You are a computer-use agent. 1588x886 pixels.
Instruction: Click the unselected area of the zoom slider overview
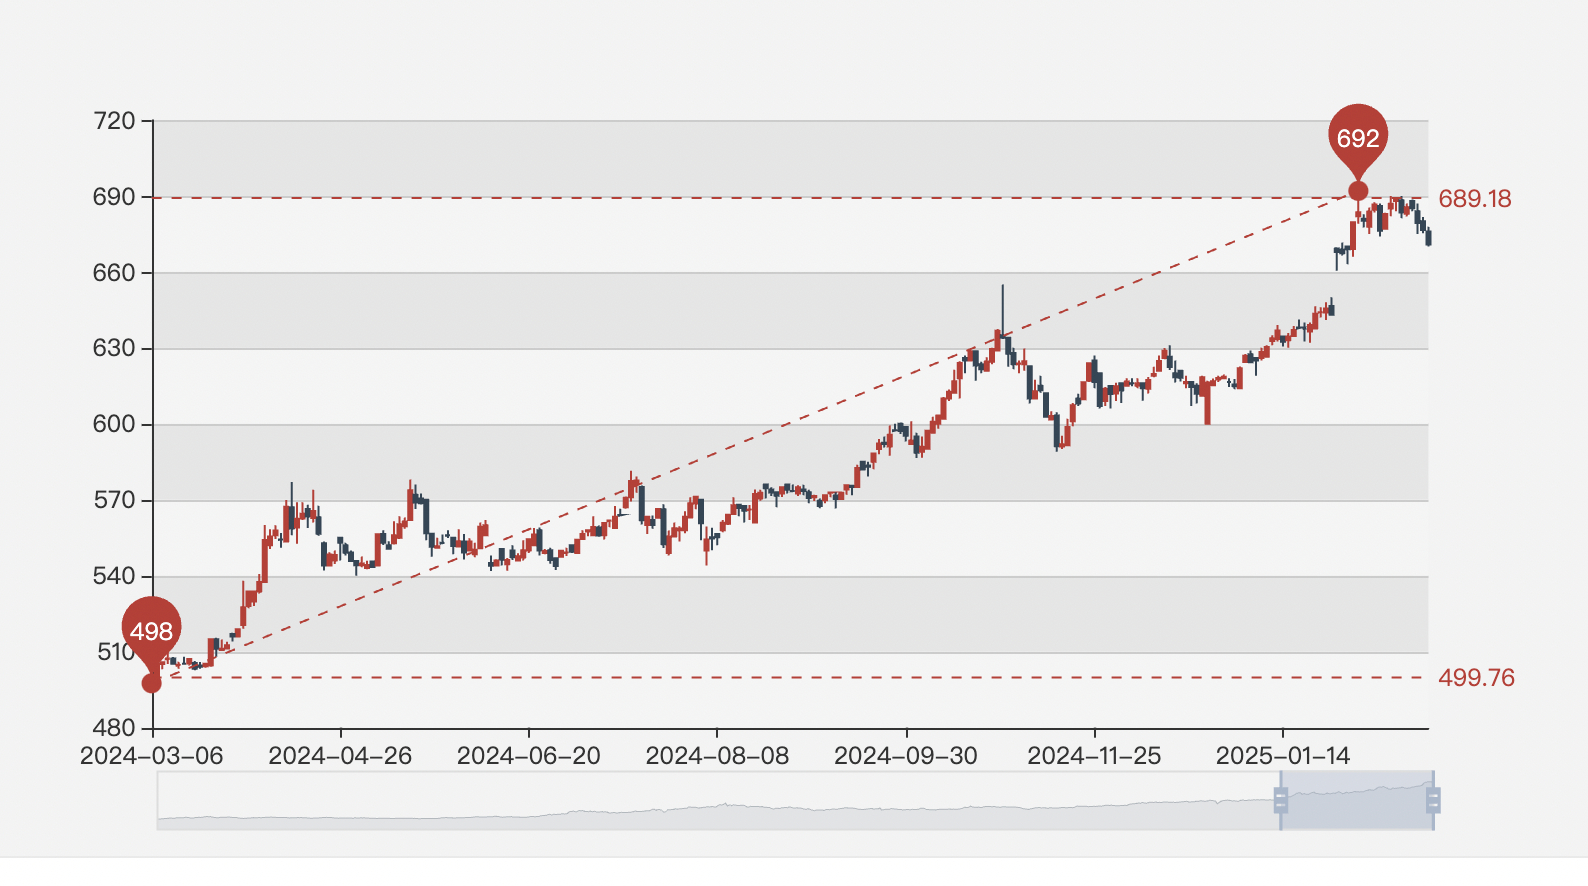[718, 801]
